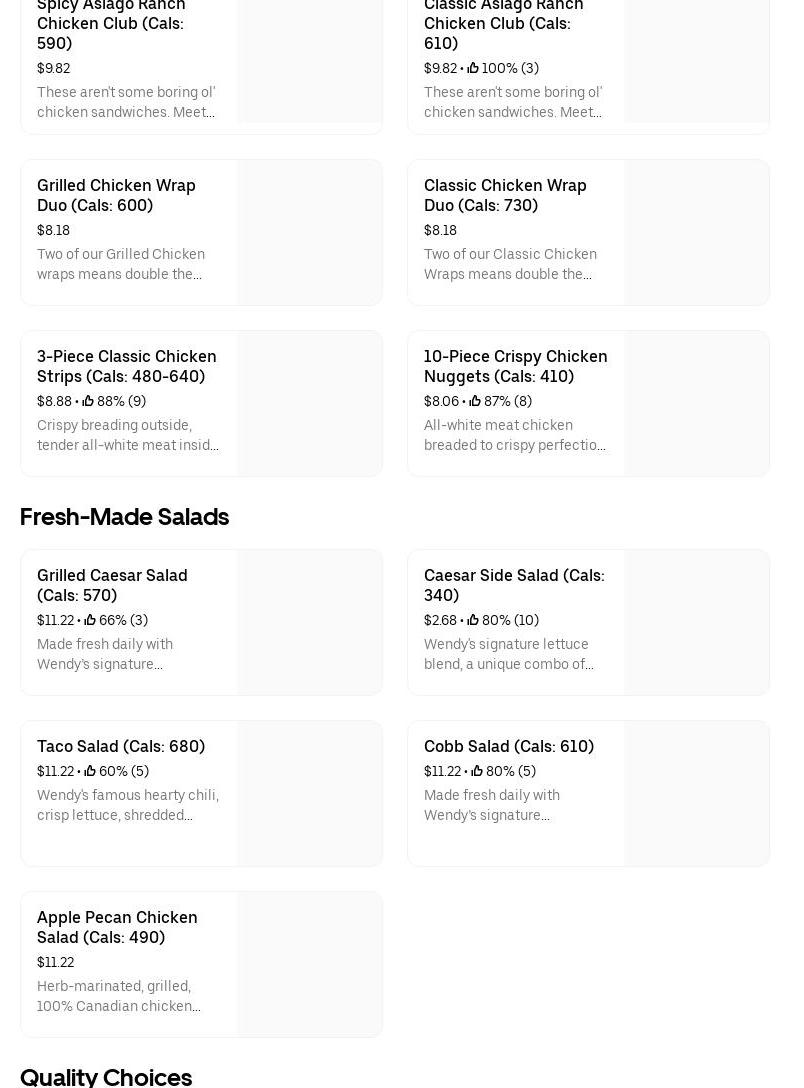Click thumbs-up rating icon on 3-Piece Classic Chicken Strips
The height and width of the screenshot is (1088, 804).
pos(88,402)
